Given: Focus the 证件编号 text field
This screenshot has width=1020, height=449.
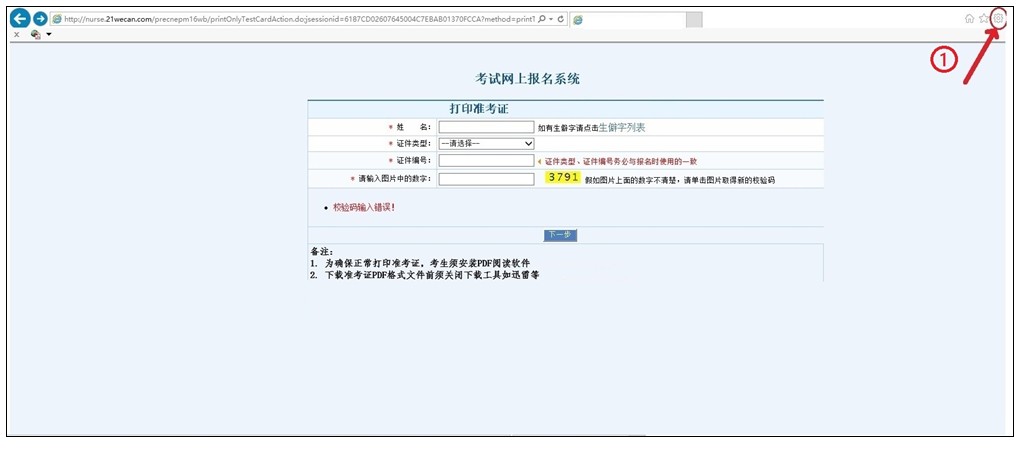Looking at the screenshot, I should (x=486, y=160).
